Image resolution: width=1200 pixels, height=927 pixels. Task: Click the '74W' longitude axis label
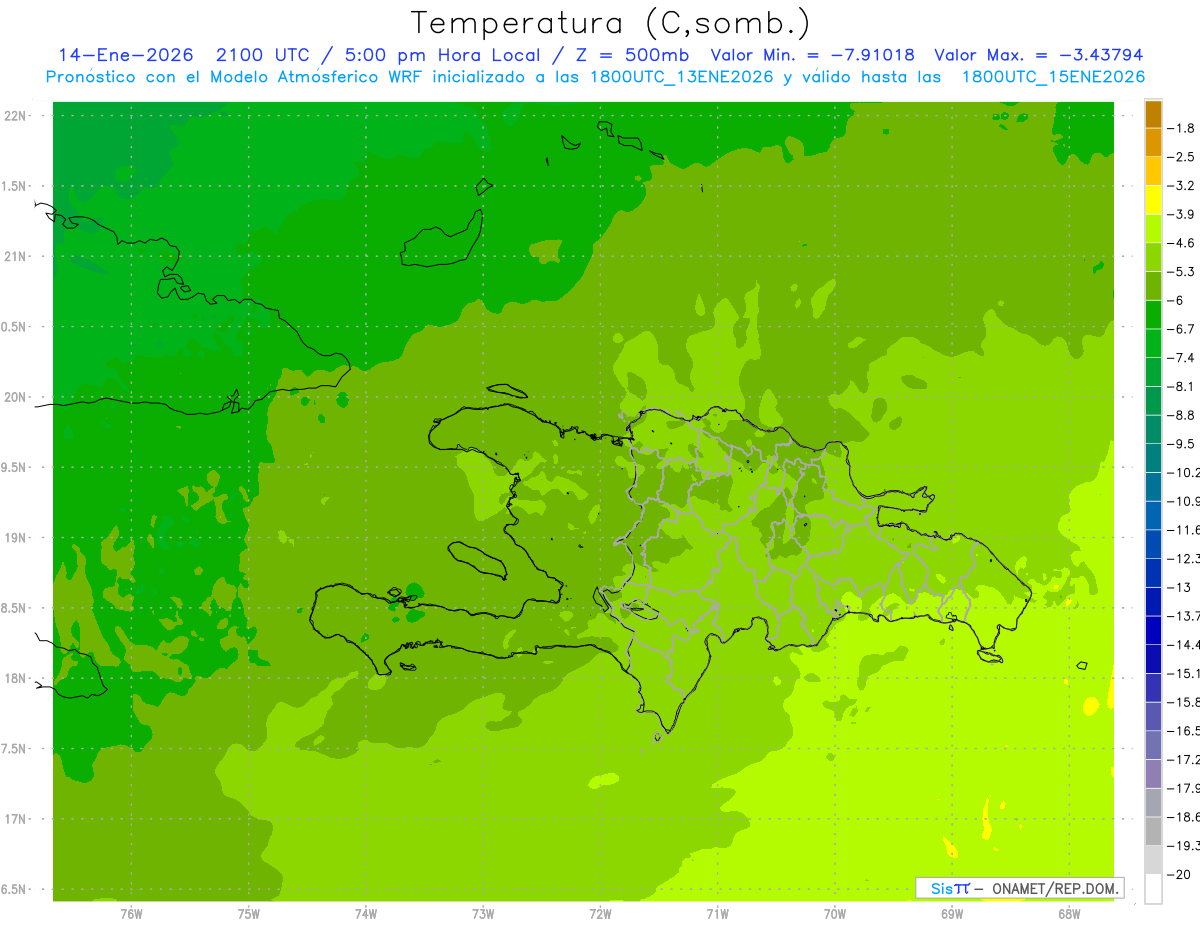(365, 913)
